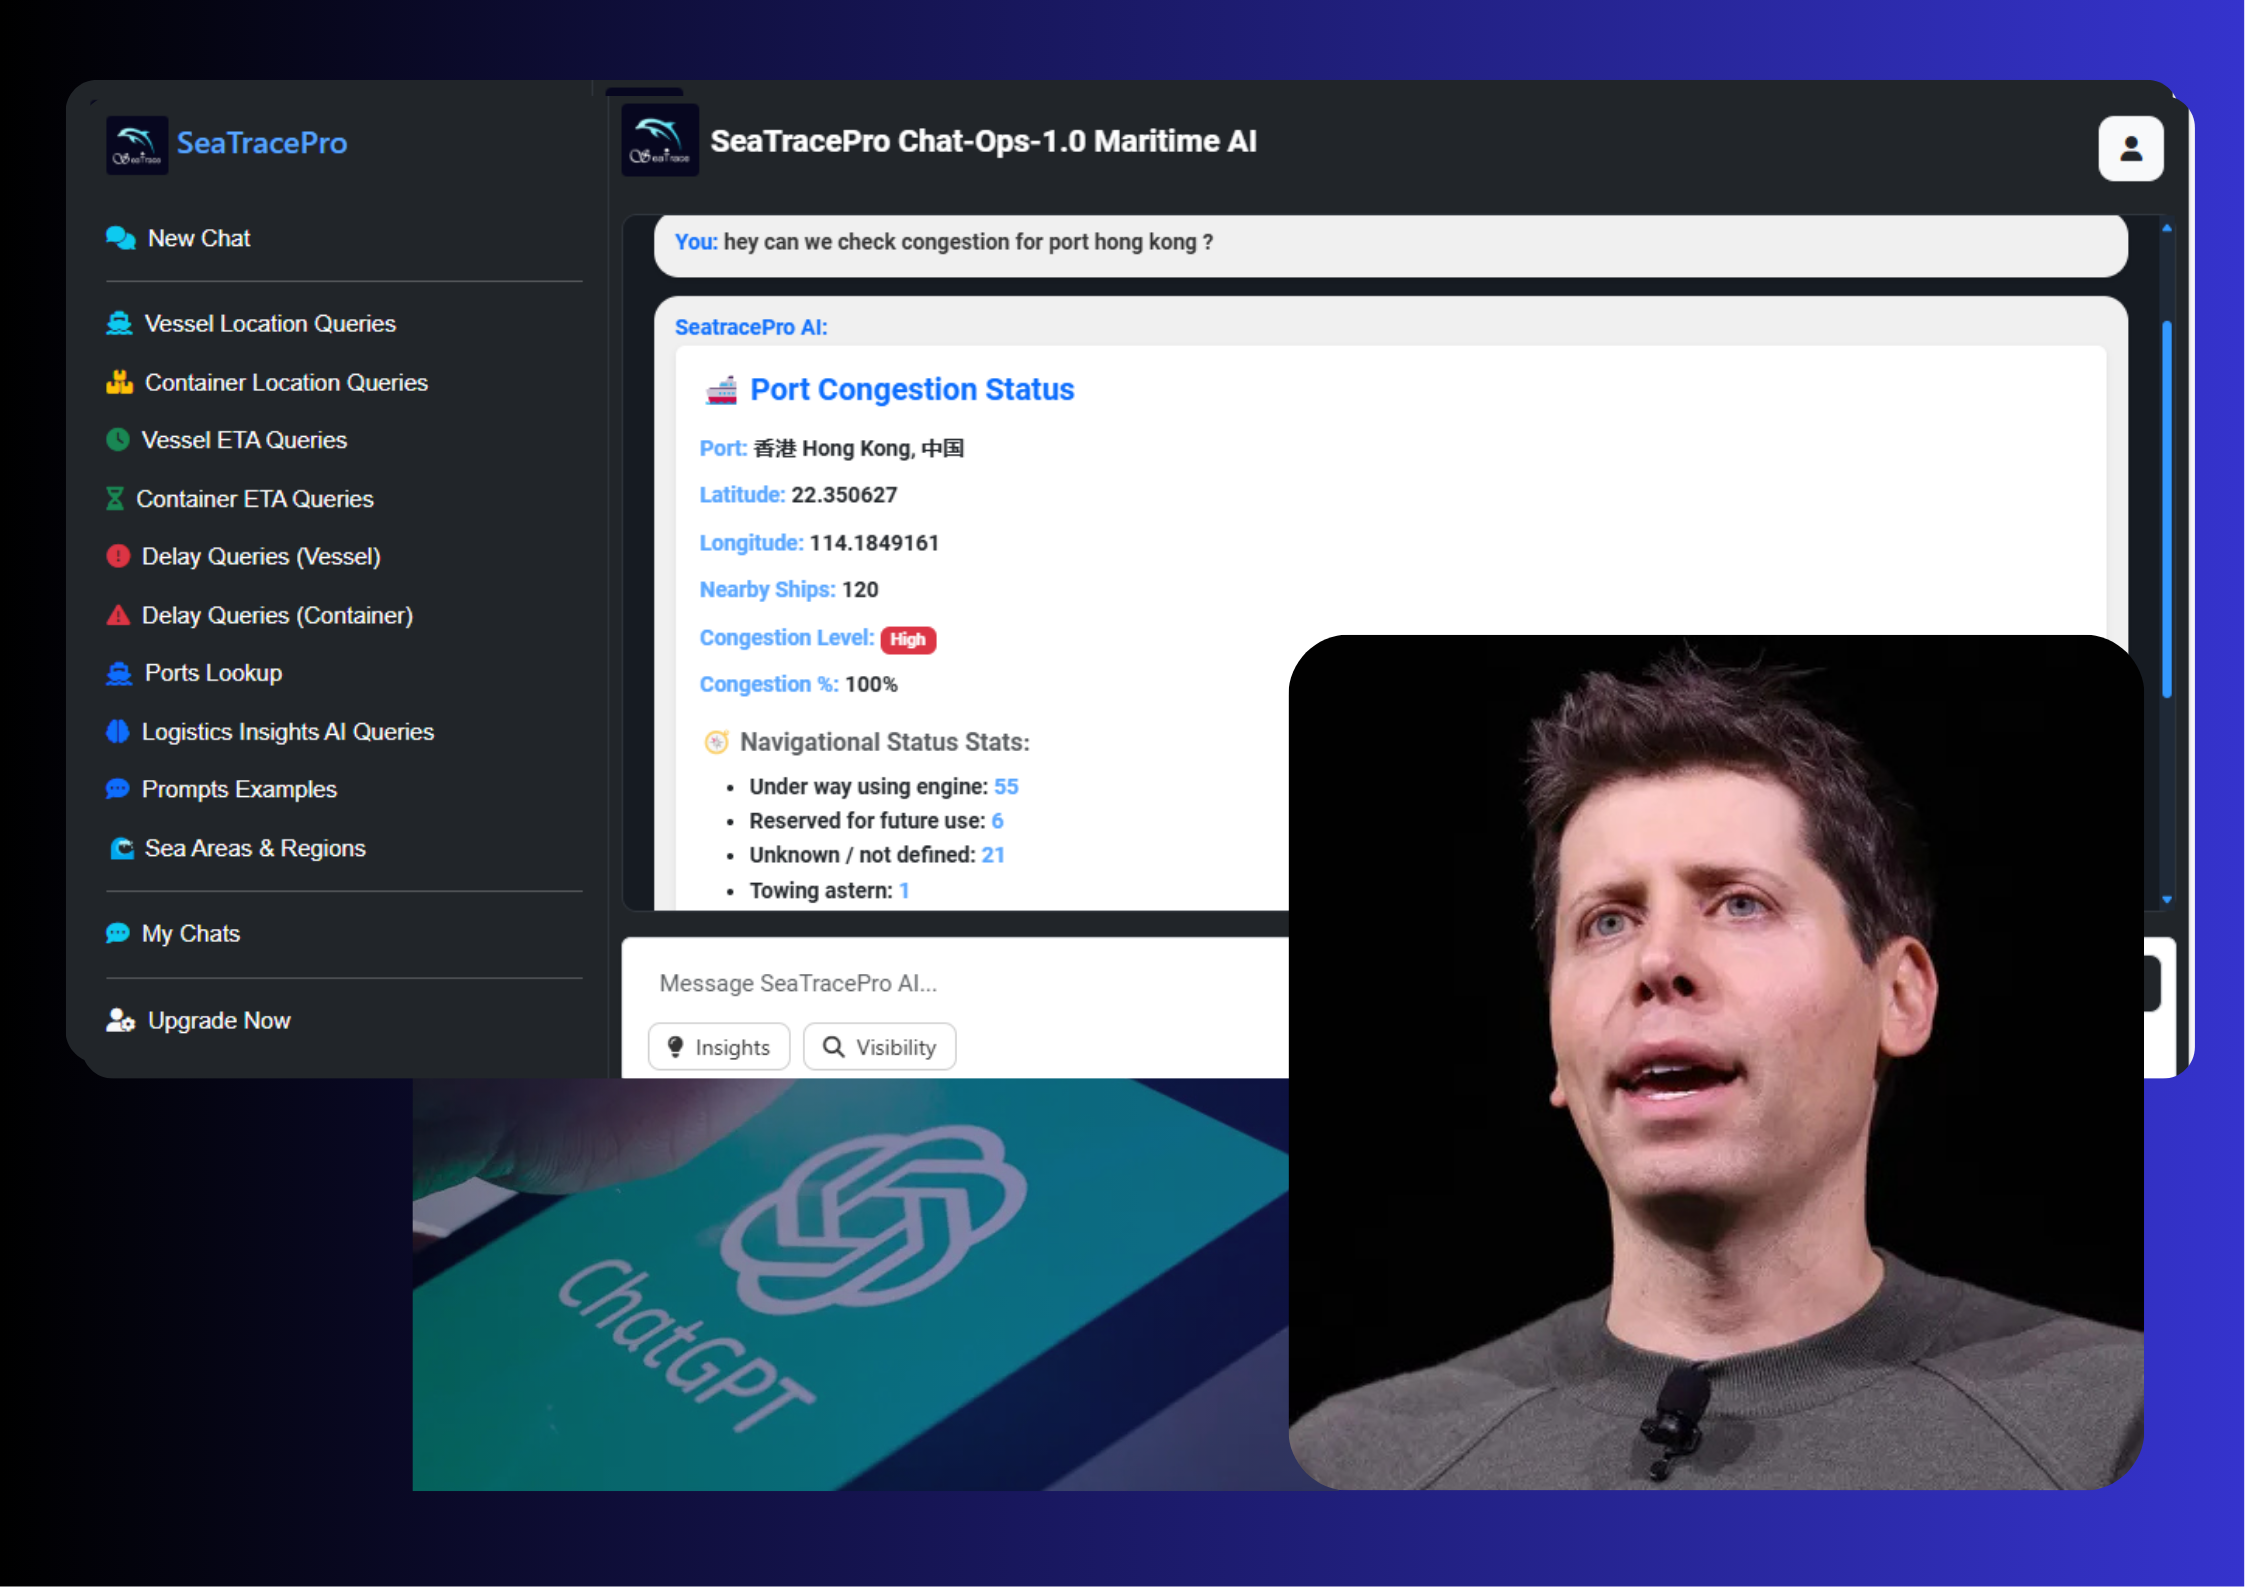Click the Delay Queries (Vessel) red alert icon
2245x1587 pixels.
coord(118,557)
